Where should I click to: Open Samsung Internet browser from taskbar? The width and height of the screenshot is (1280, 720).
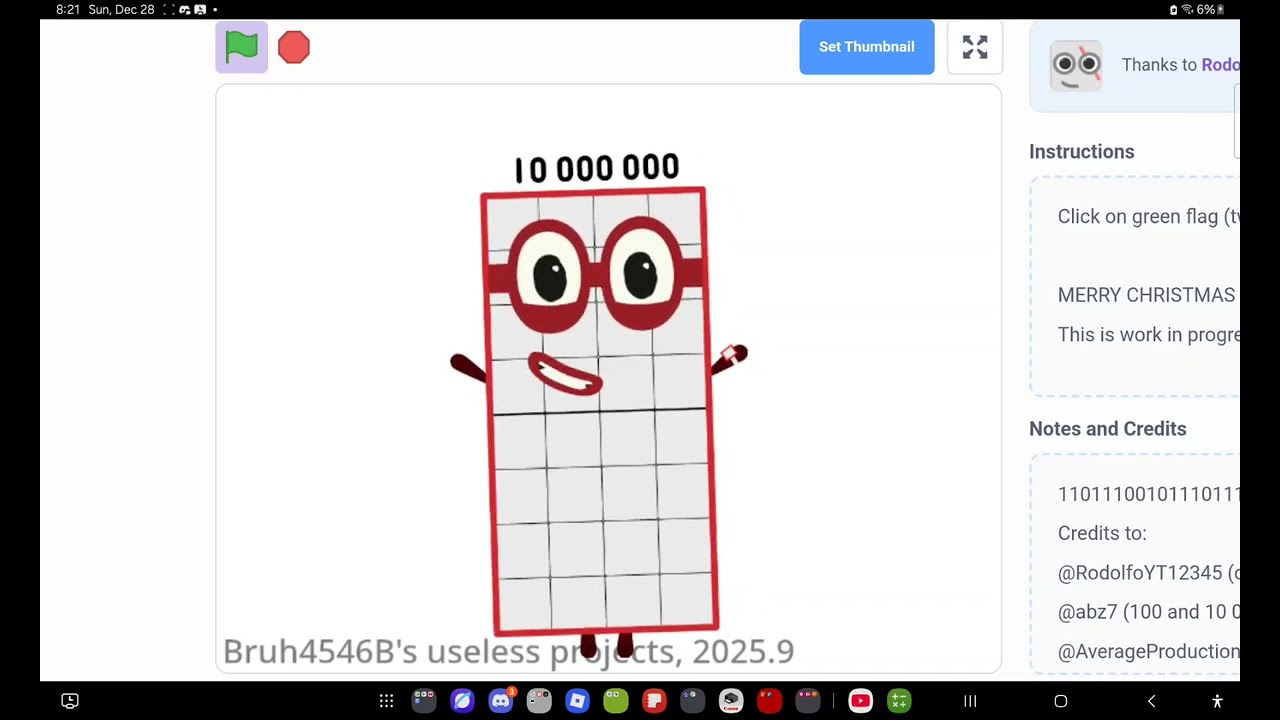coord(462,701)
